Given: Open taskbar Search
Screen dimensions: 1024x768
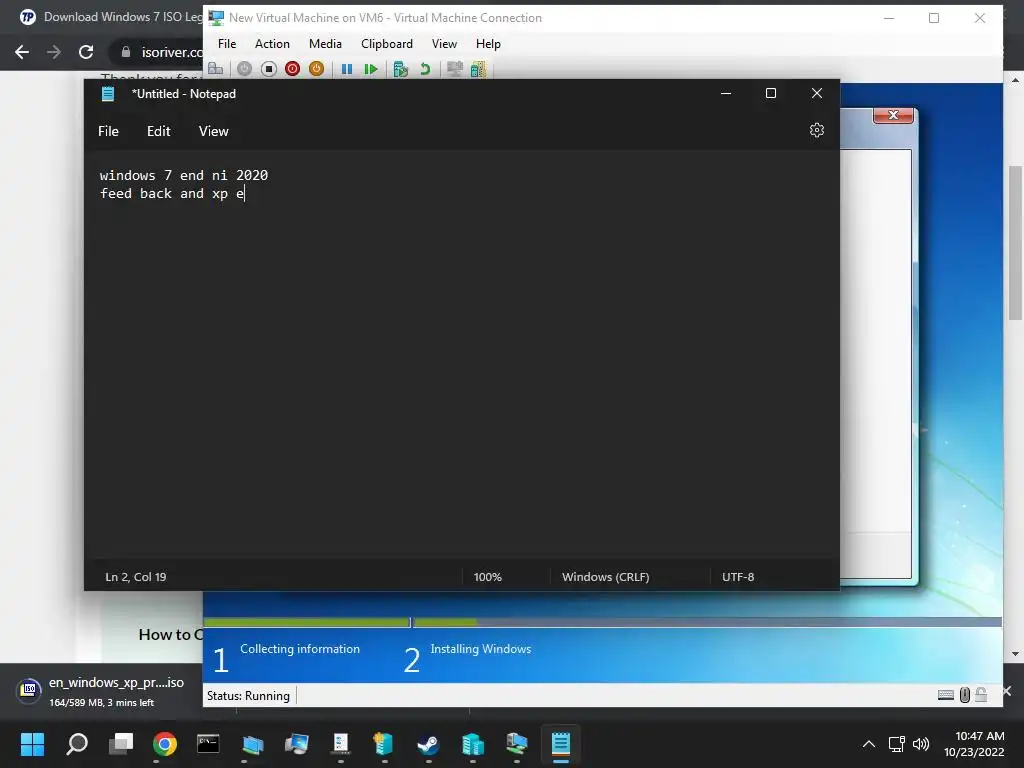Looking at the screenshot, I should point(77,744).
